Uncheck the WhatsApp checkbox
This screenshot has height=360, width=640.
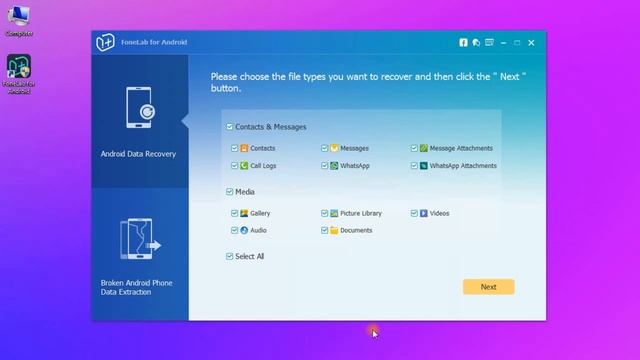click(x=324, y=166)
